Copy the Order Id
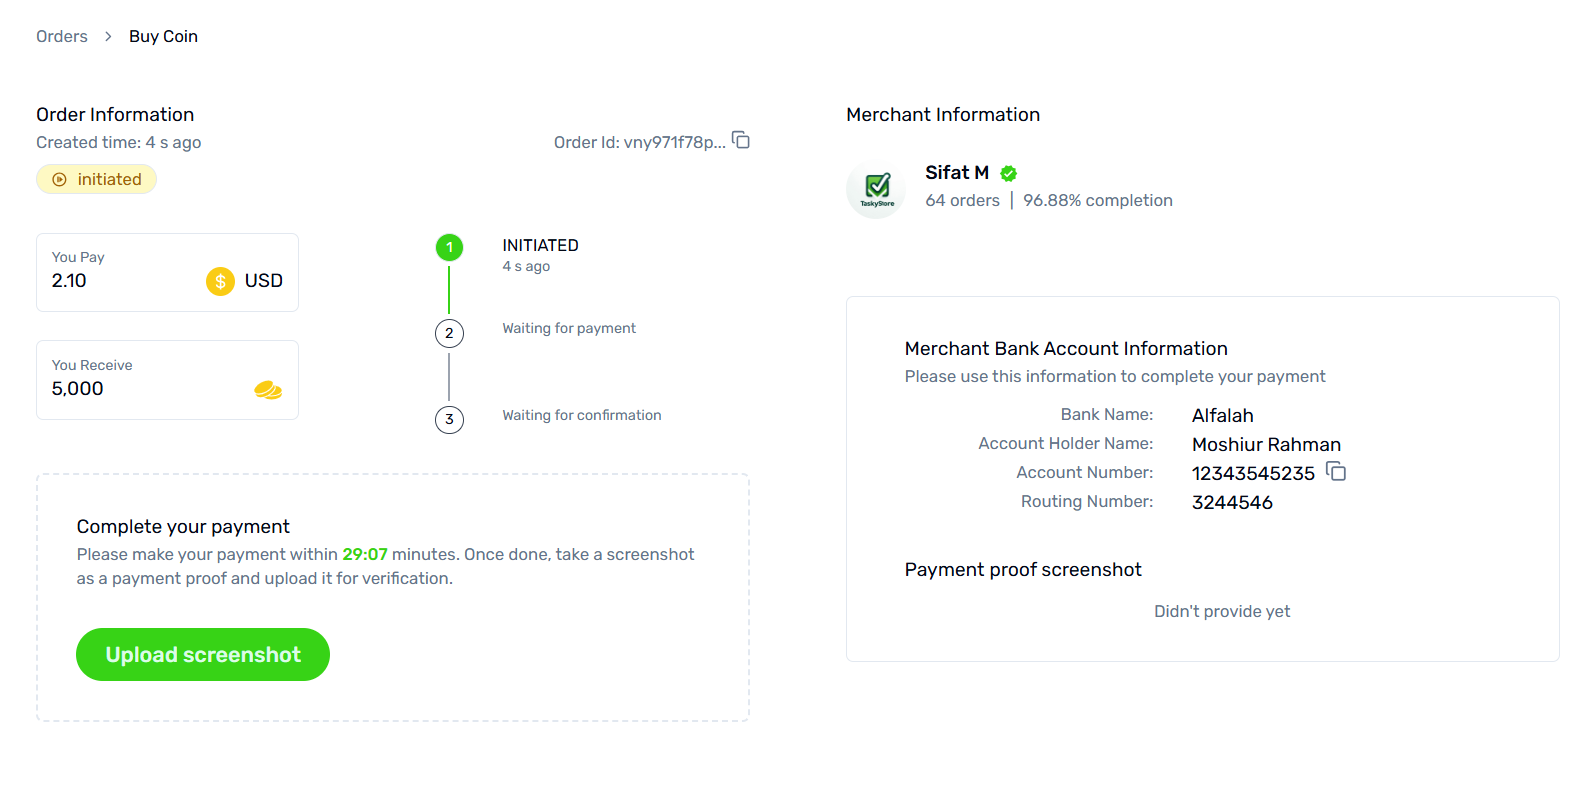1594x787 pixels. [x=741, y=140]
